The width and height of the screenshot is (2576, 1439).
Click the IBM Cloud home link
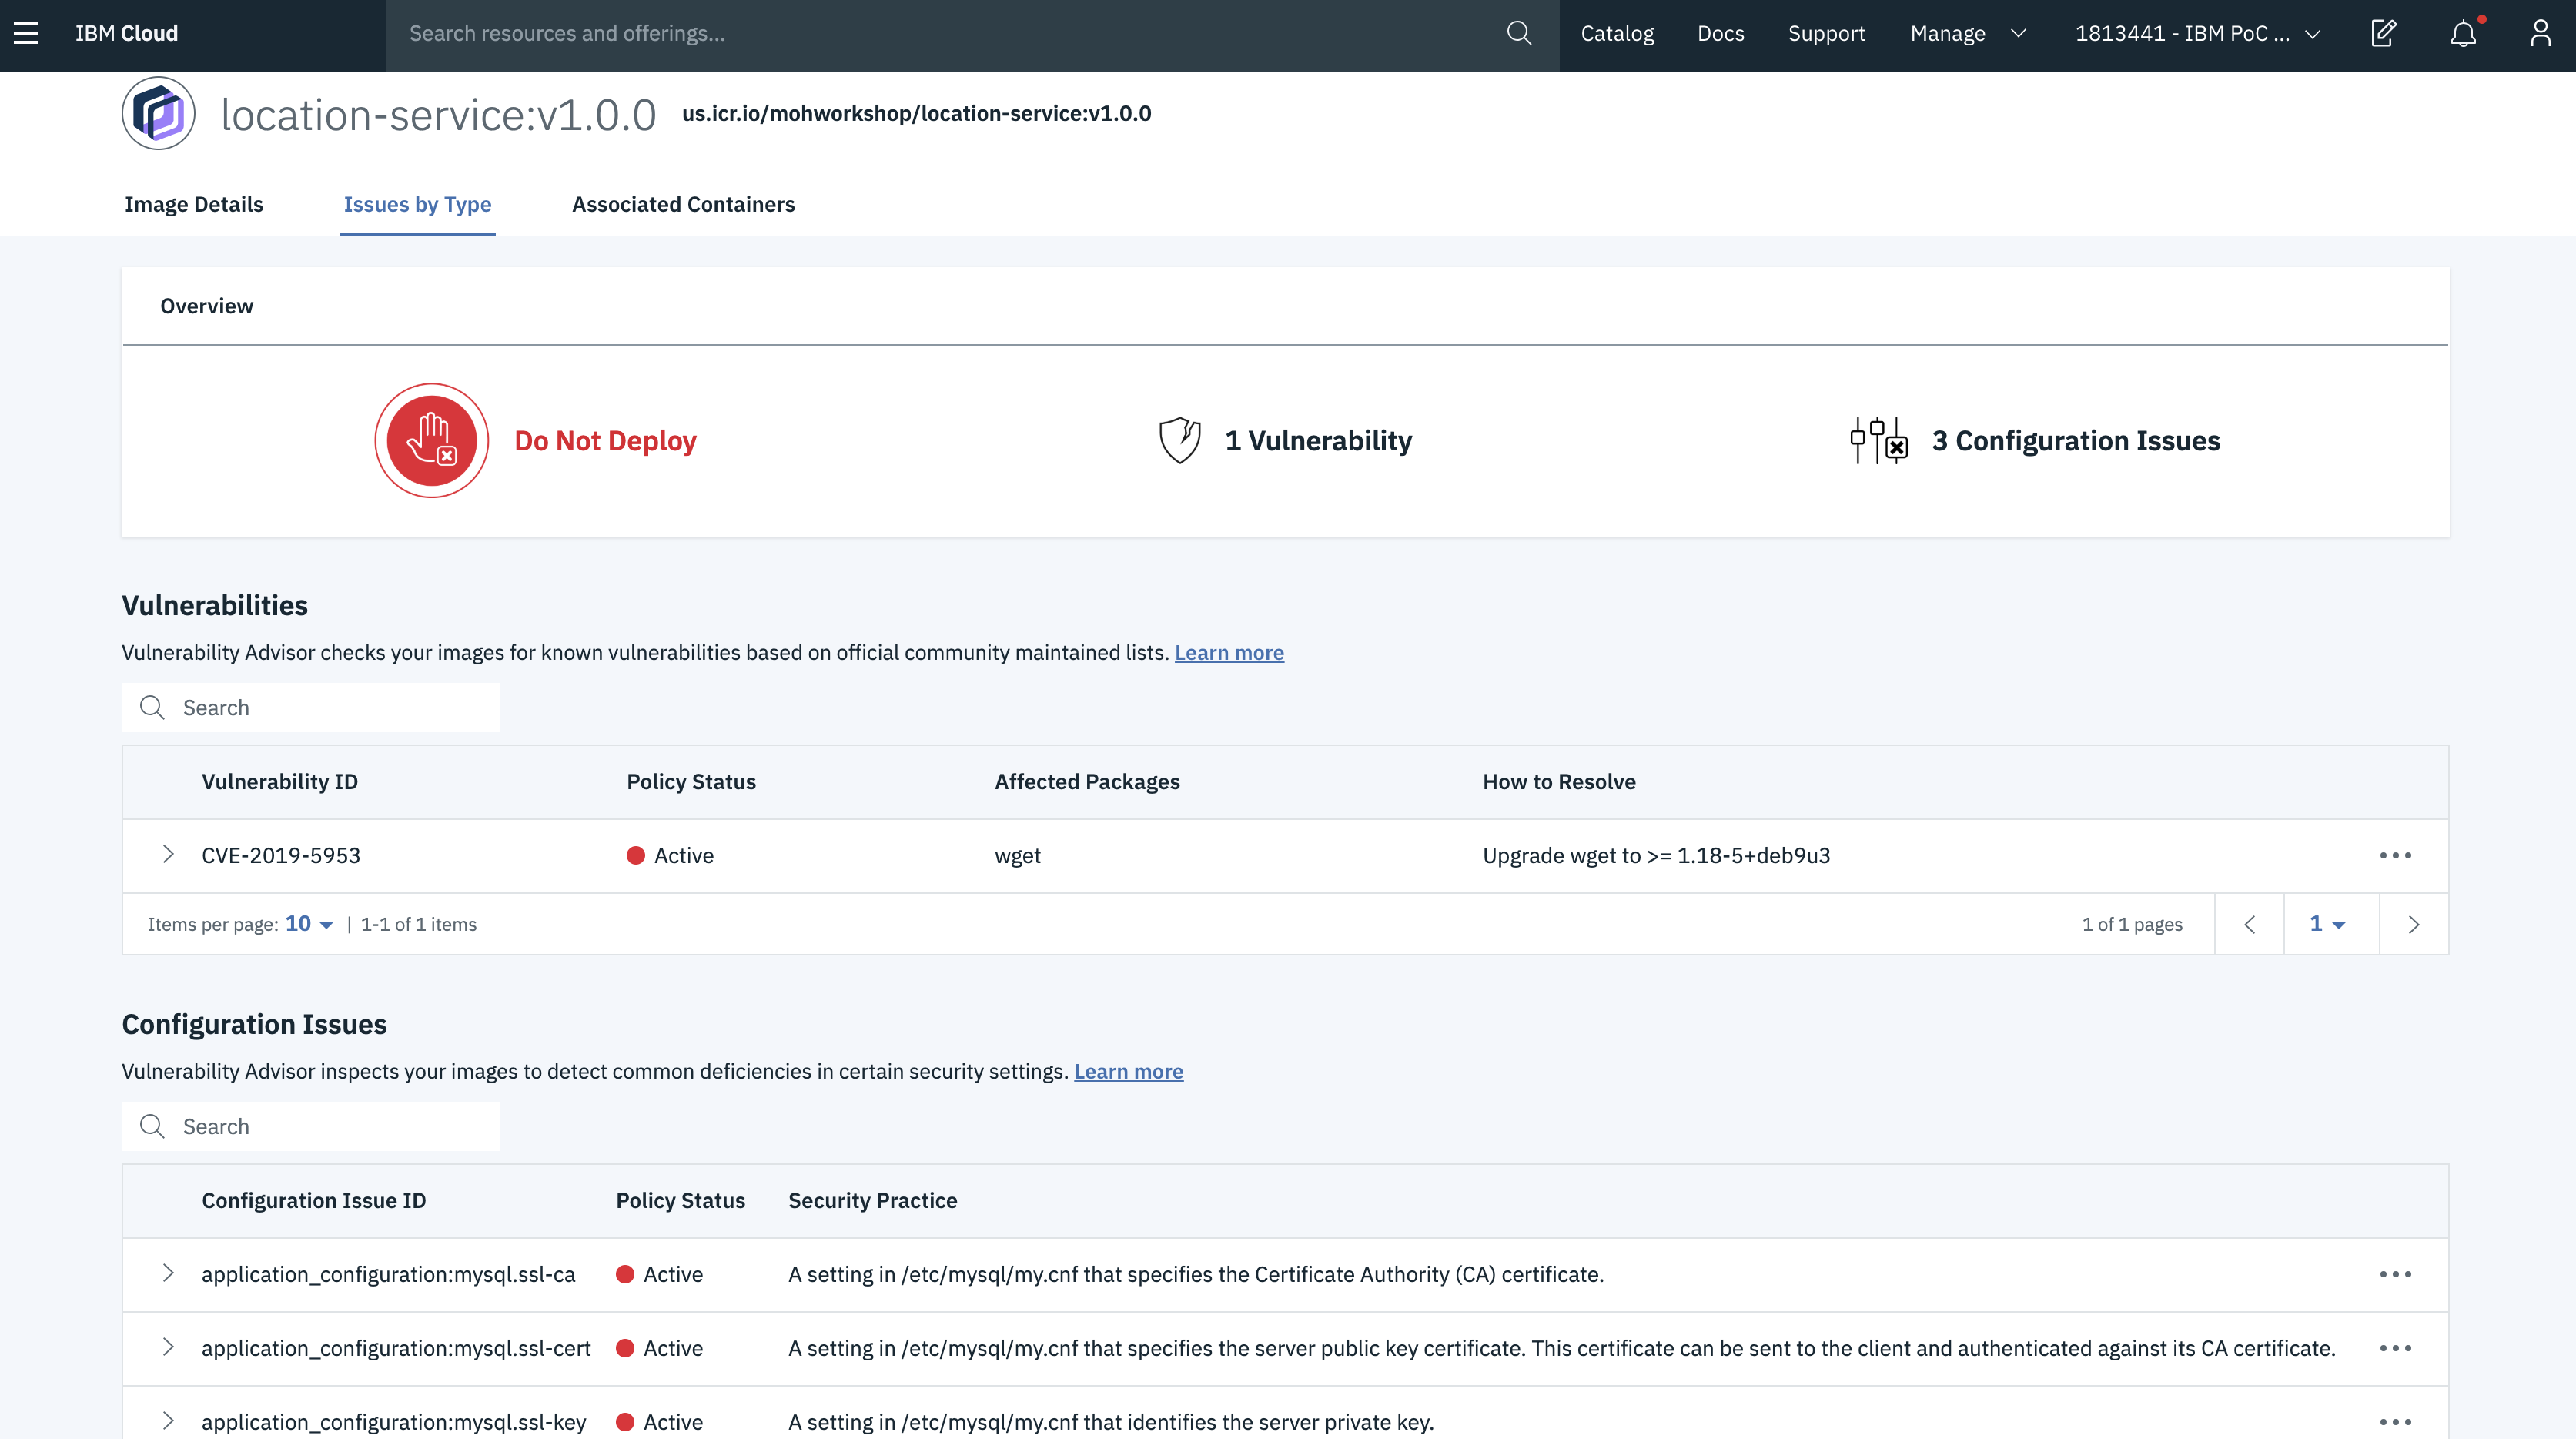click(x=127, y=33)
